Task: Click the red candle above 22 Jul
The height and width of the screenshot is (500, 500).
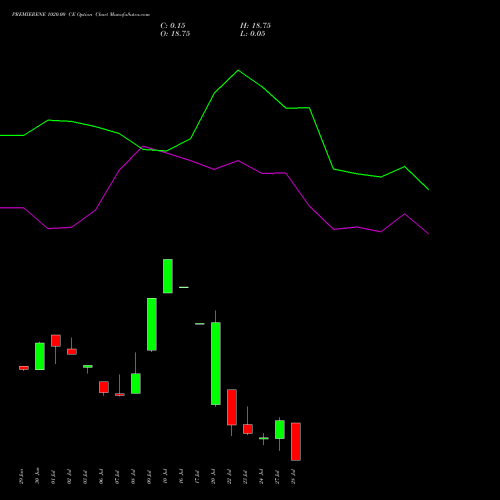Action: coord(232,407)
